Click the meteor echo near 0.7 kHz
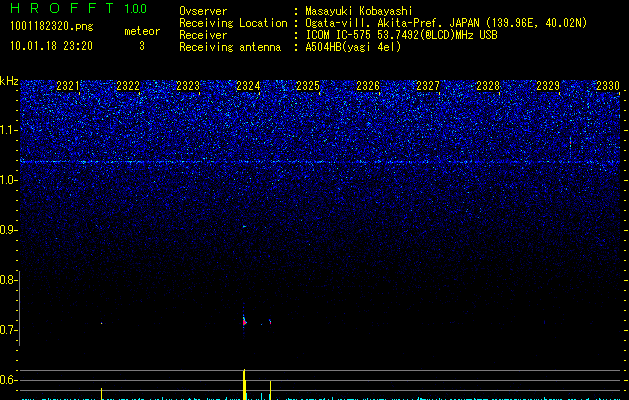Viewport: 629px width, 400px height. 245,320
